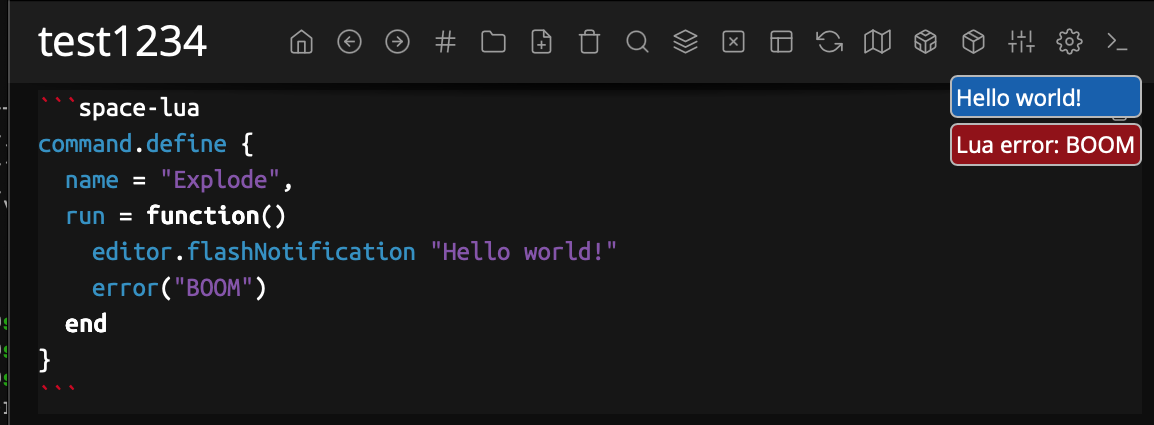Click the stacked layers icon

[685, 42]
